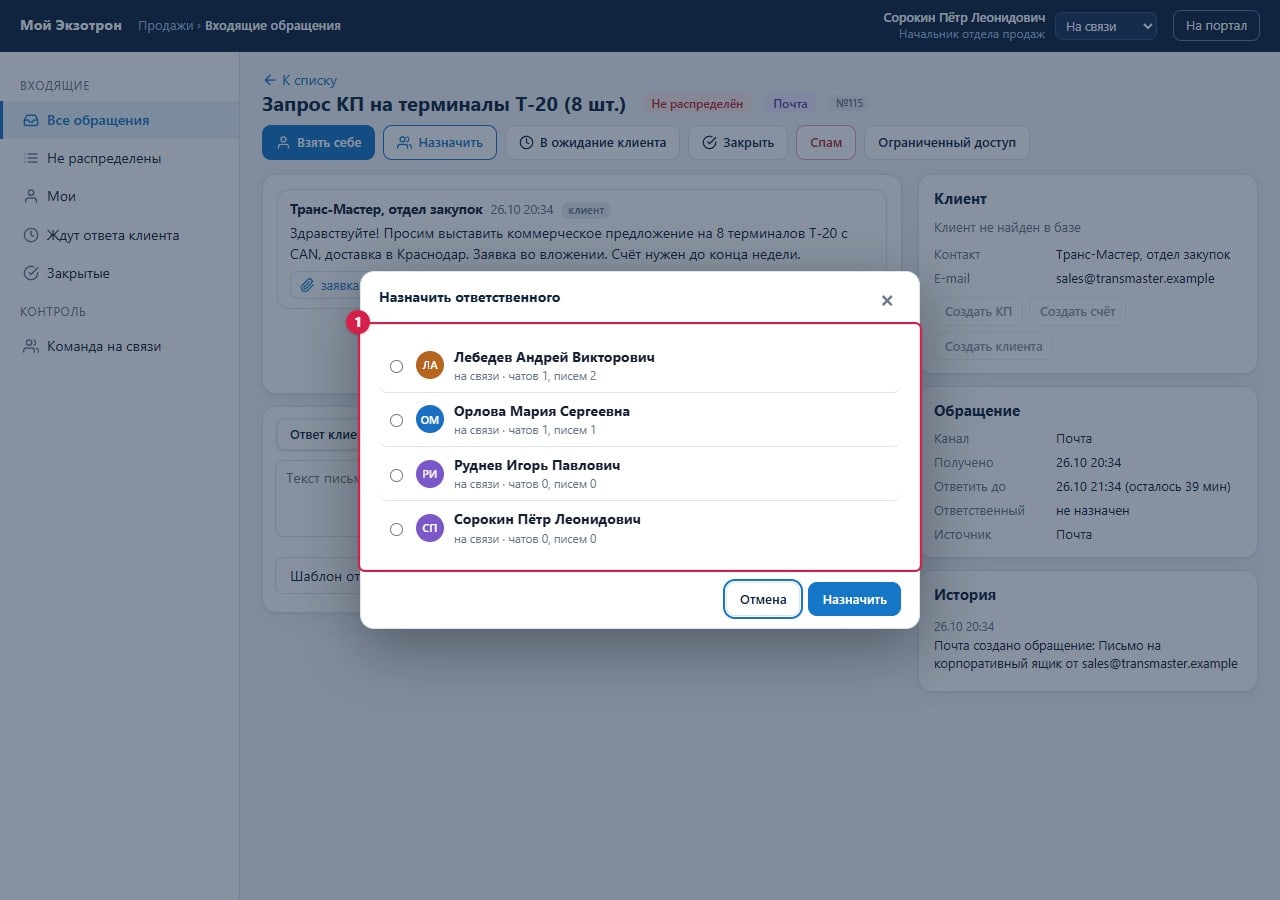Viewport: 1280px width, 900px height.
Task: Open Мои sidebar item
Action: (x=120, y=196)
